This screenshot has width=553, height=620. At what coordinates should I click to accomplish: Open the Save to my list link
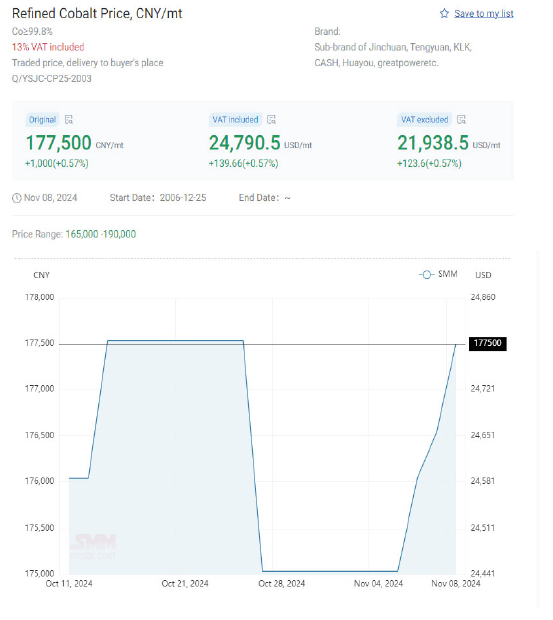click(484, 13)
